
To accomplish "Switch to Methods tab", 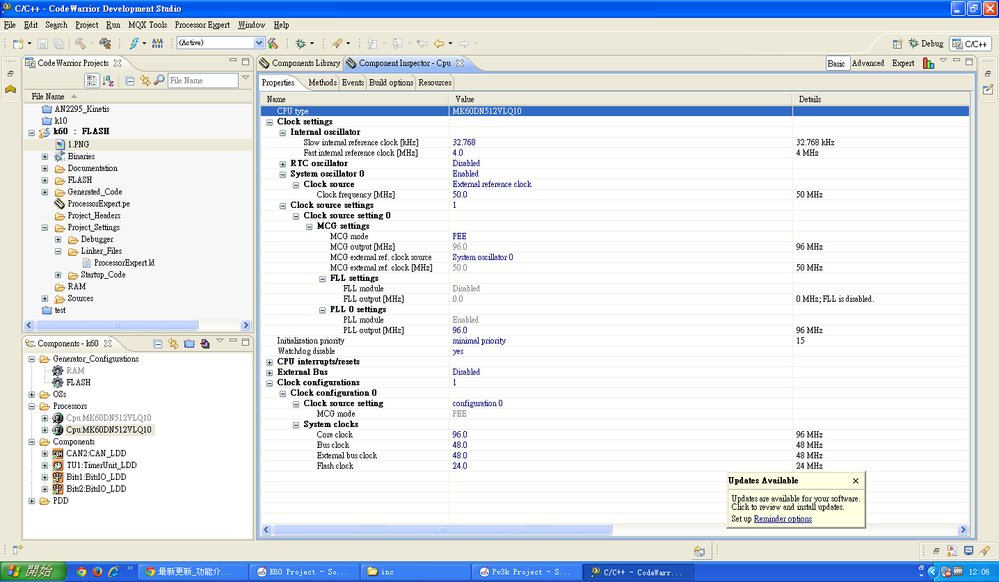I will (x=322, y=83).
